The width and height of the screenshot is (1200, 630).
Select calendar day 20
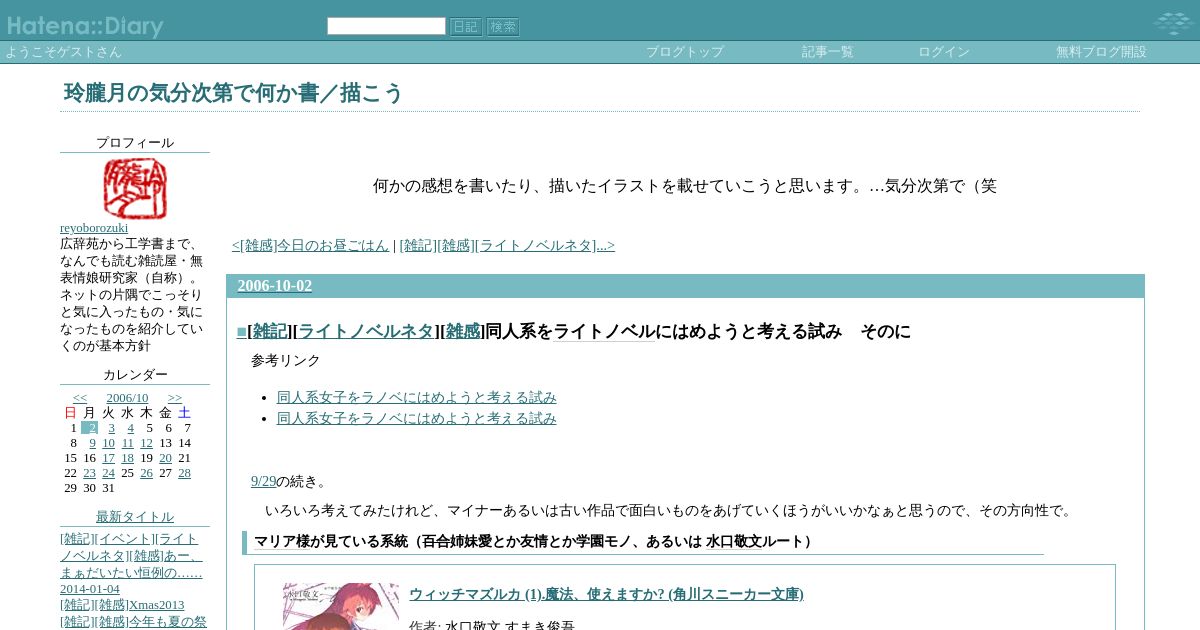pyautogui.click(x=165, y=458)
